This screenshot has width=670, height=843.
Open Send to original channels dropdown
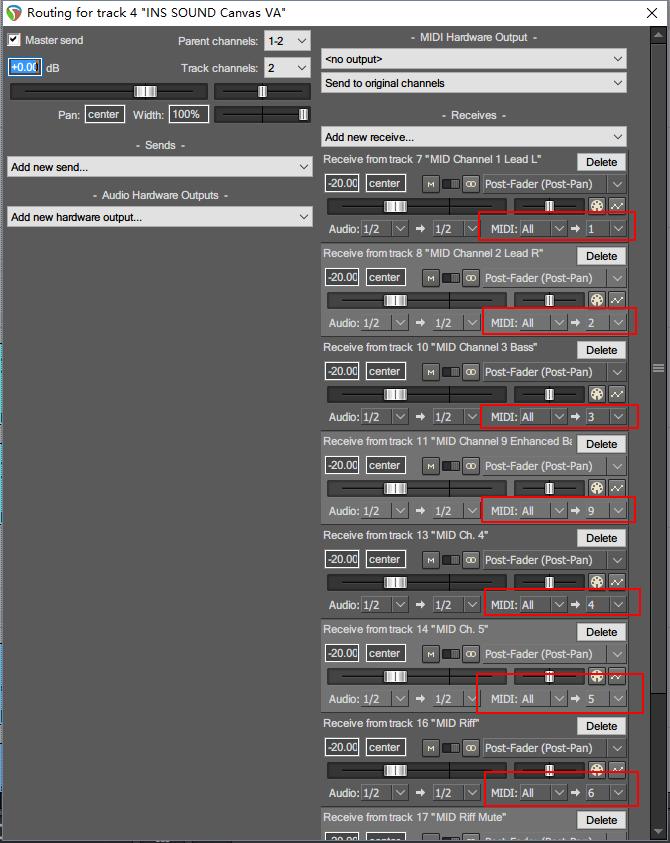(x=474, y=83)
